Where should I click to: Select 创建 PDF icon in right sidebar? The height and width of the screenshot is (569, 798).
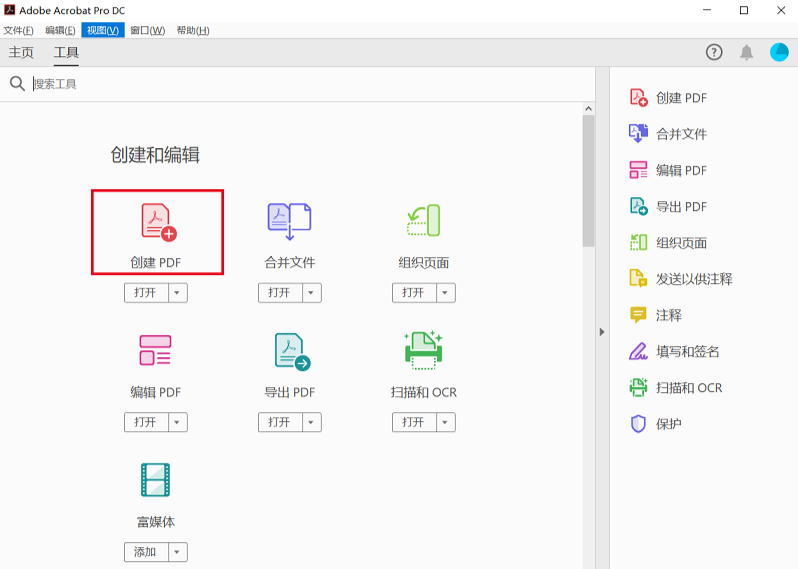point(638,97)
